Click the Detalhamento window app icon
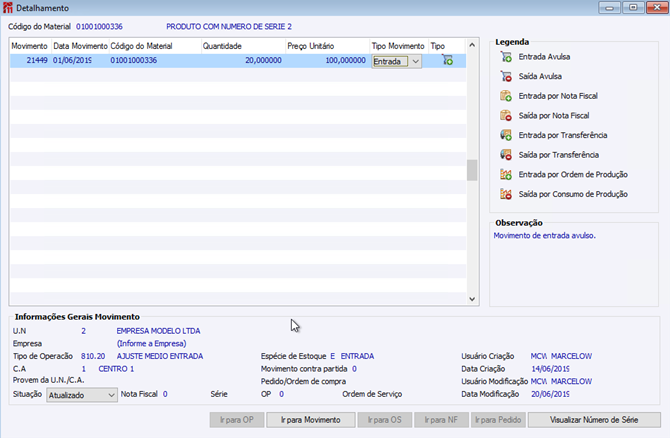 coord(8,8)
